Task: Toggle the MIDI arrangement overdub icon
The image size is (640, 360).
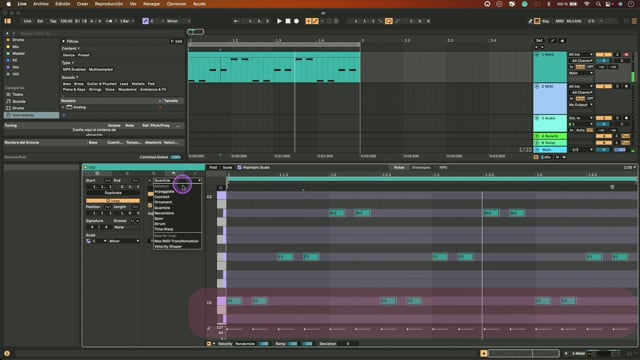Action: coord(308,21)
